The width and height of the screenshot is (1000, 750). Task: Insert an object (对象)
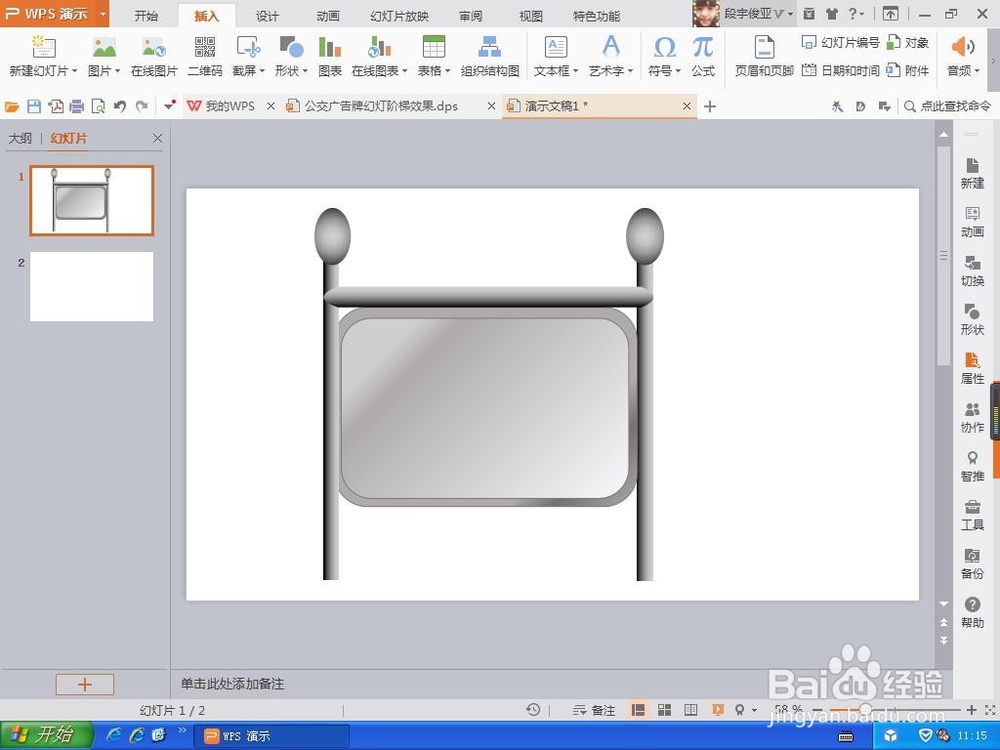click(x=908, y=43)
